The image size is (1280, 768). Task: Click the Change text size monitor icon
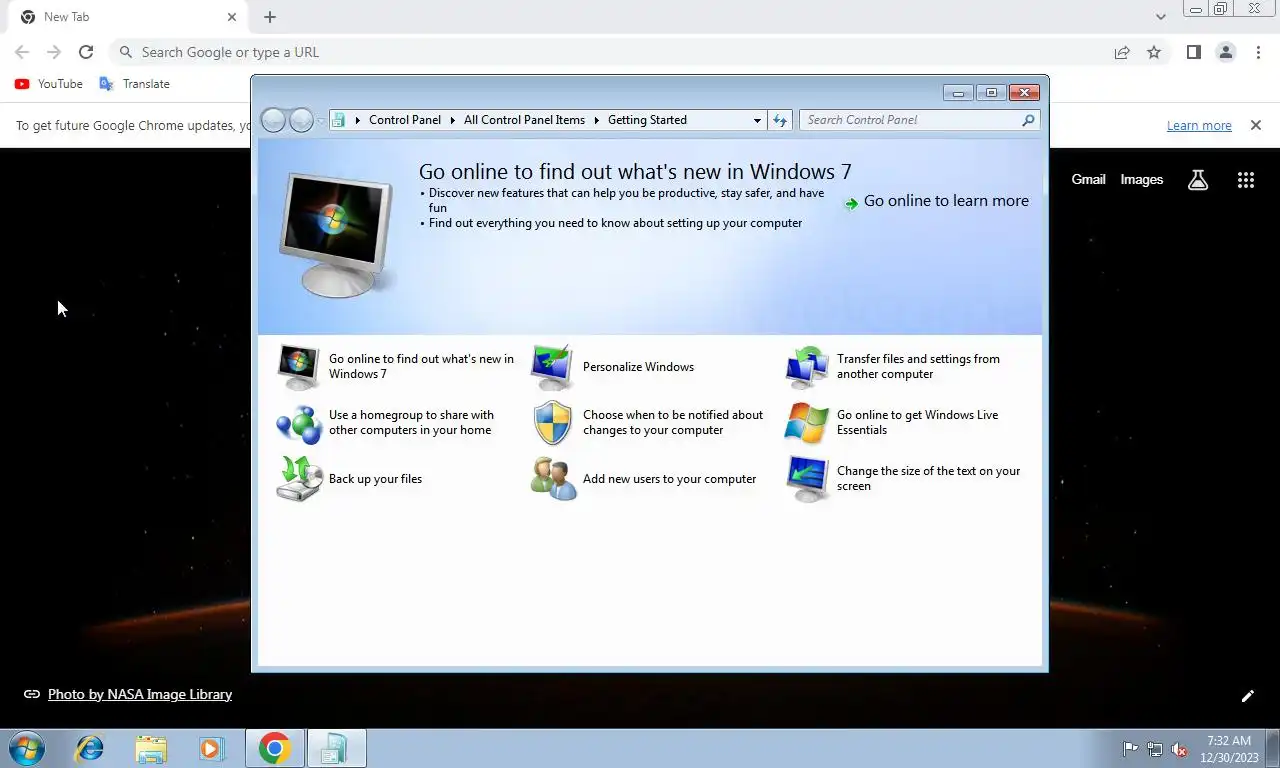tap(807, 479)
